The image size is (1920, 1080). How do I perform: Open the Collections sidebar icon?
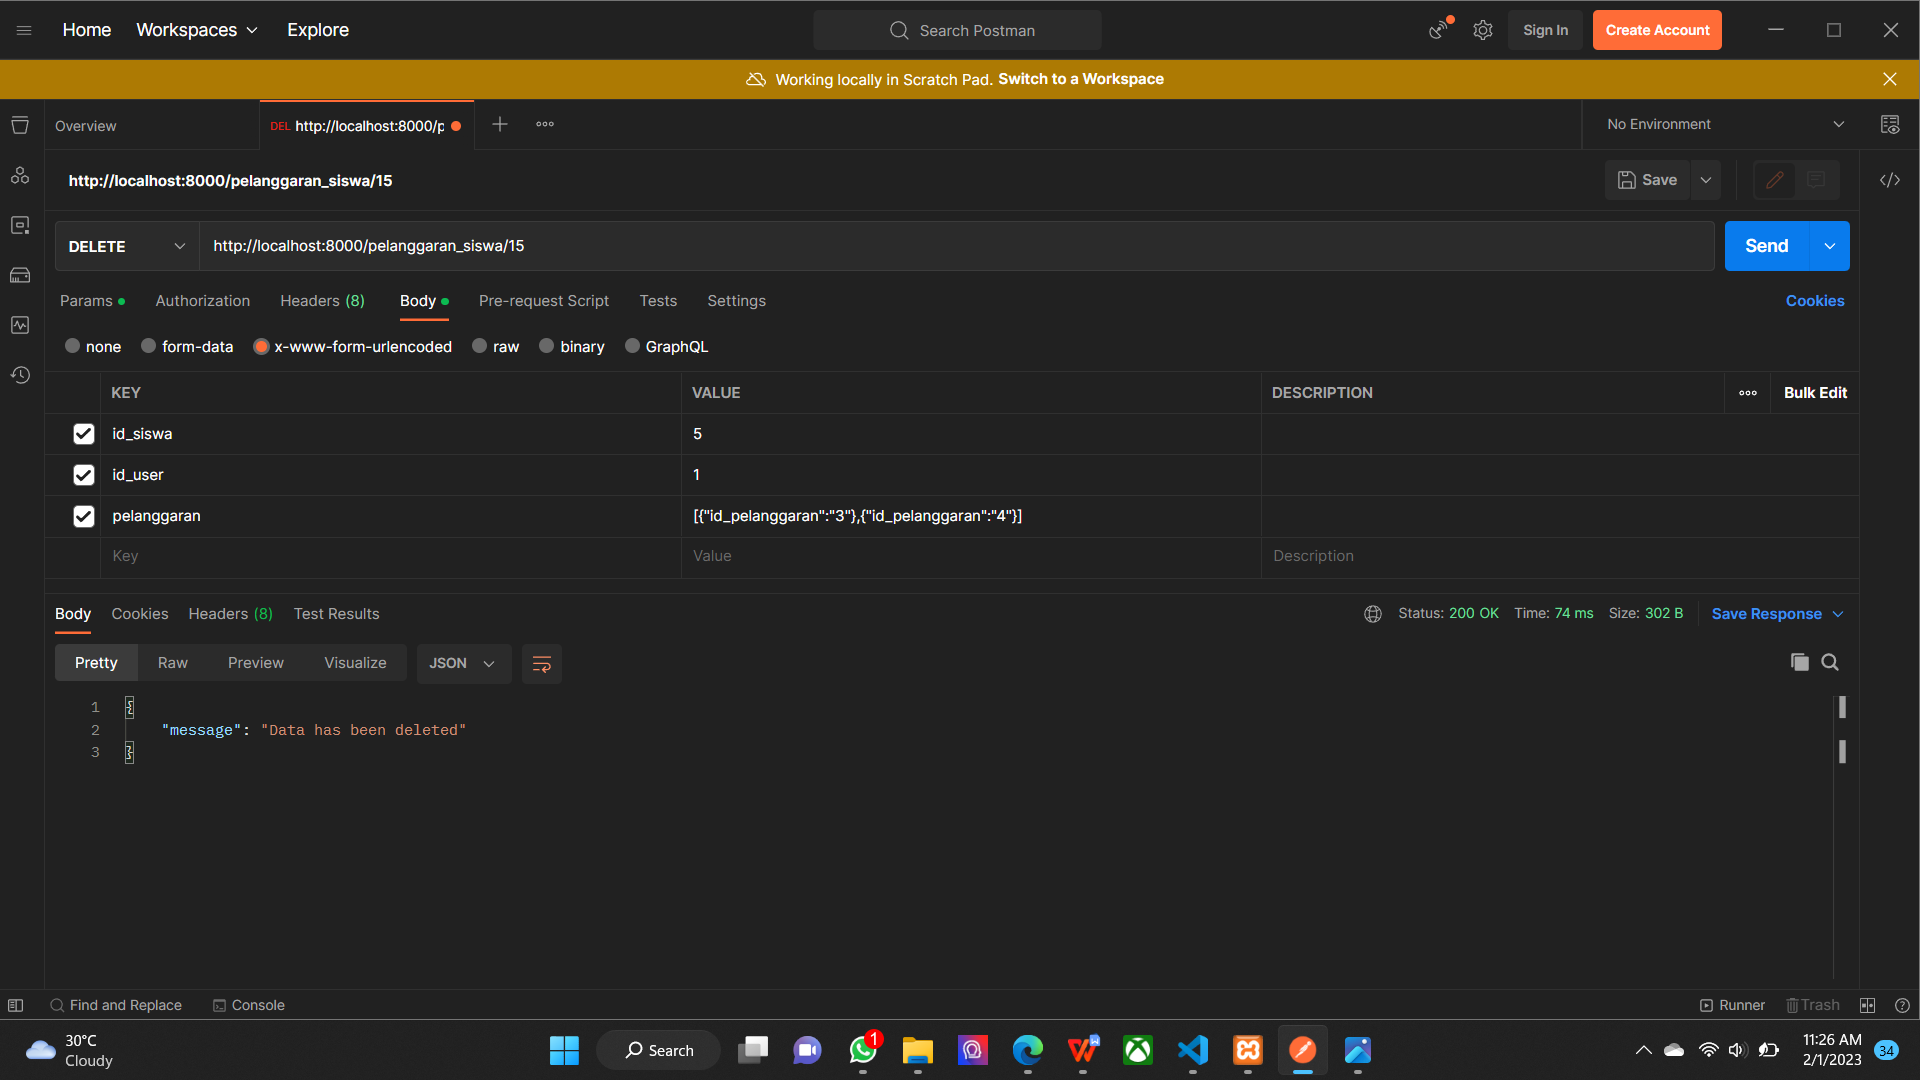pyautogui.click(x=20, y=125)
